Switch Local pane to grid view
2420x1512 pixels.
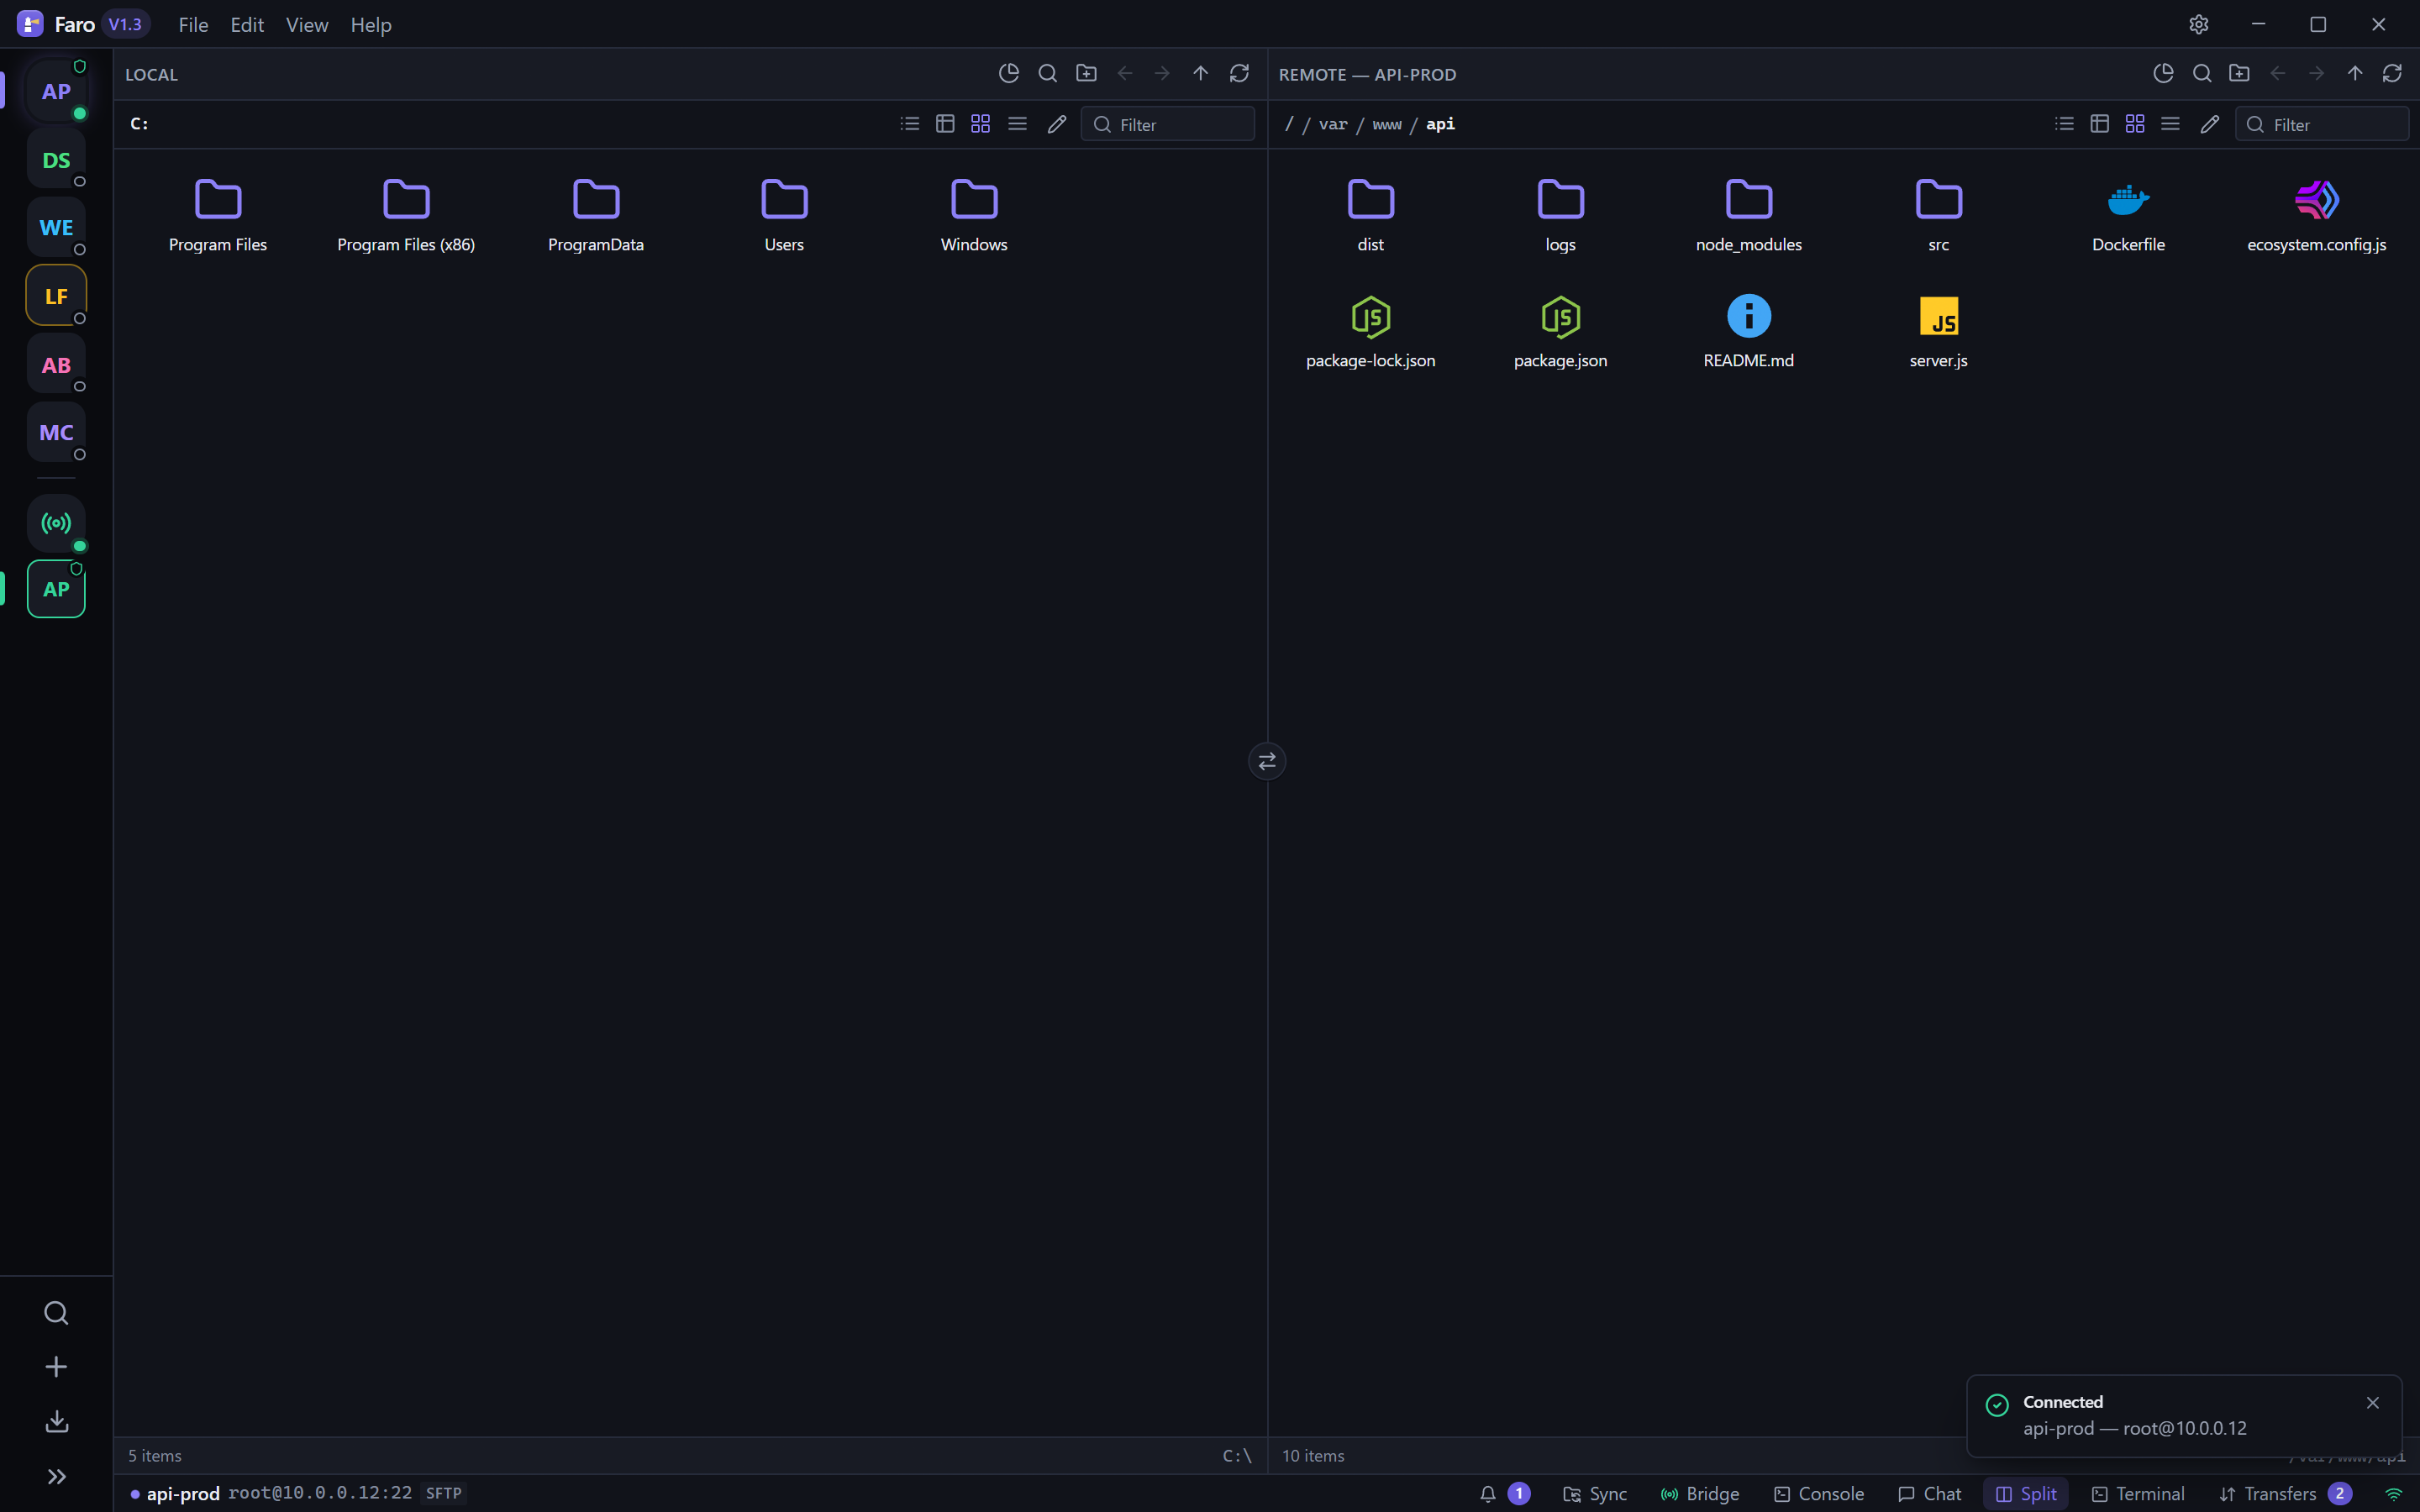[980, 124]
